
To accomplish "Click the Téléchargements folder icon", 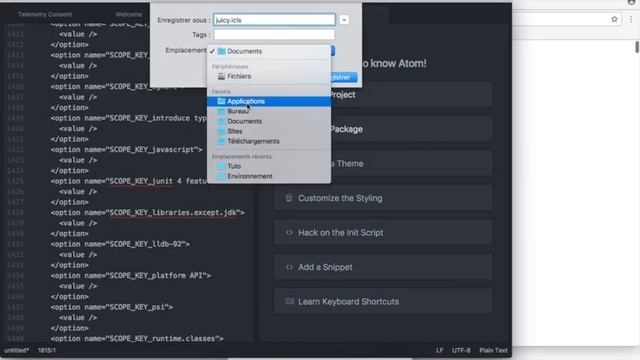I will (221, 141).
